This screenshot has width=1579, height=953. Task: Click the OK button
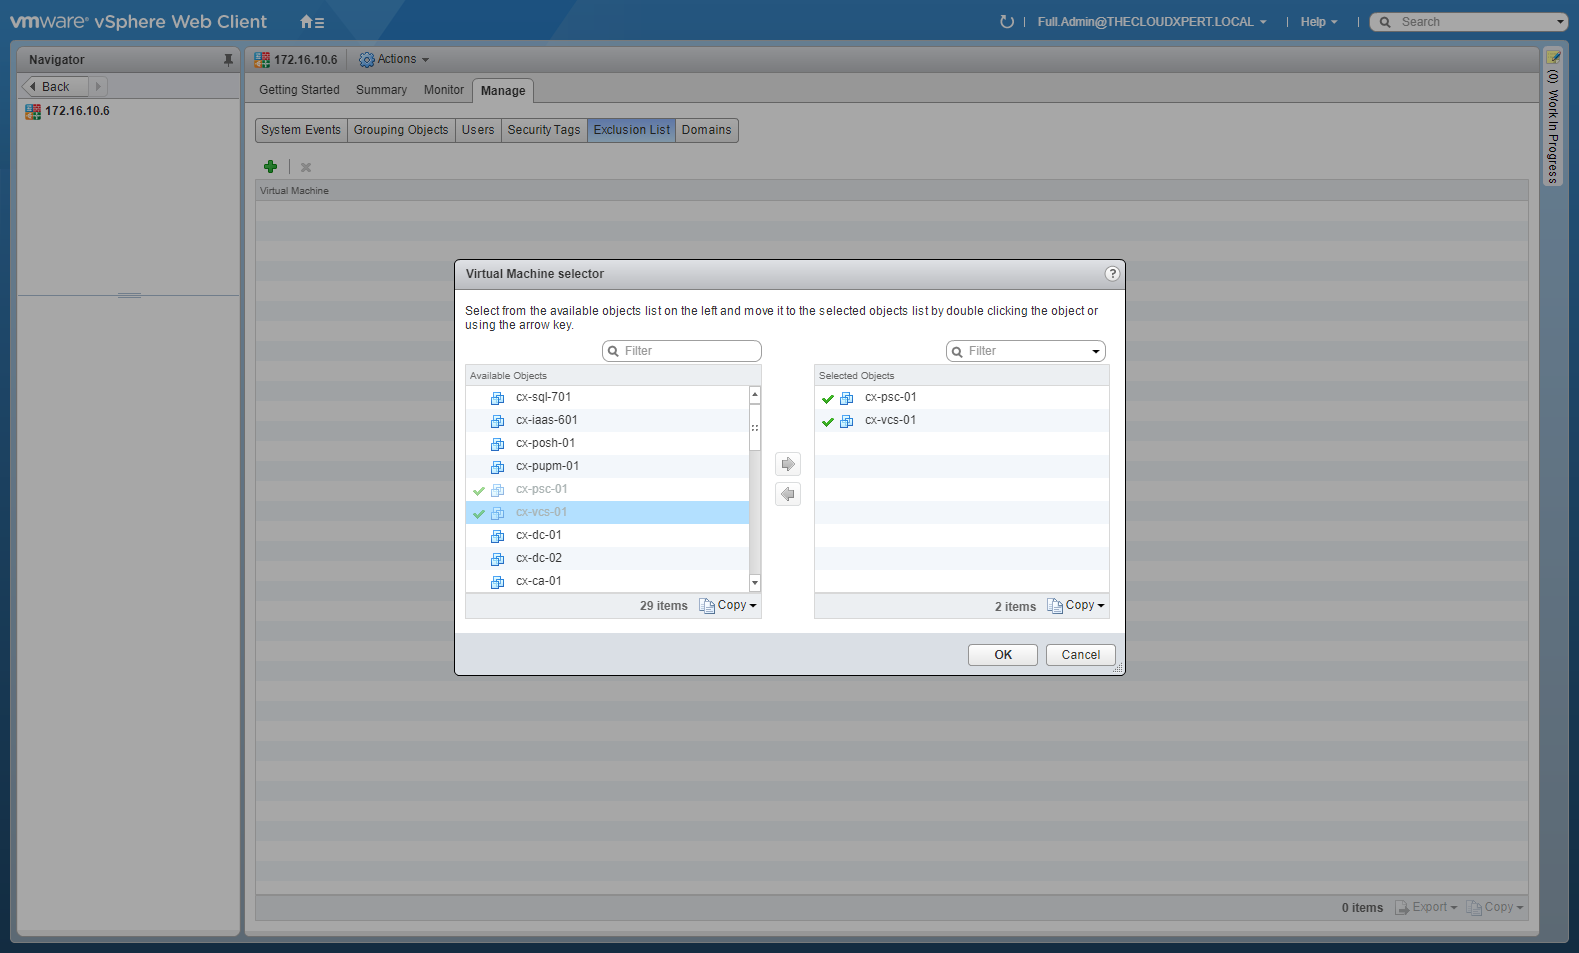[x=1002, y=655]
